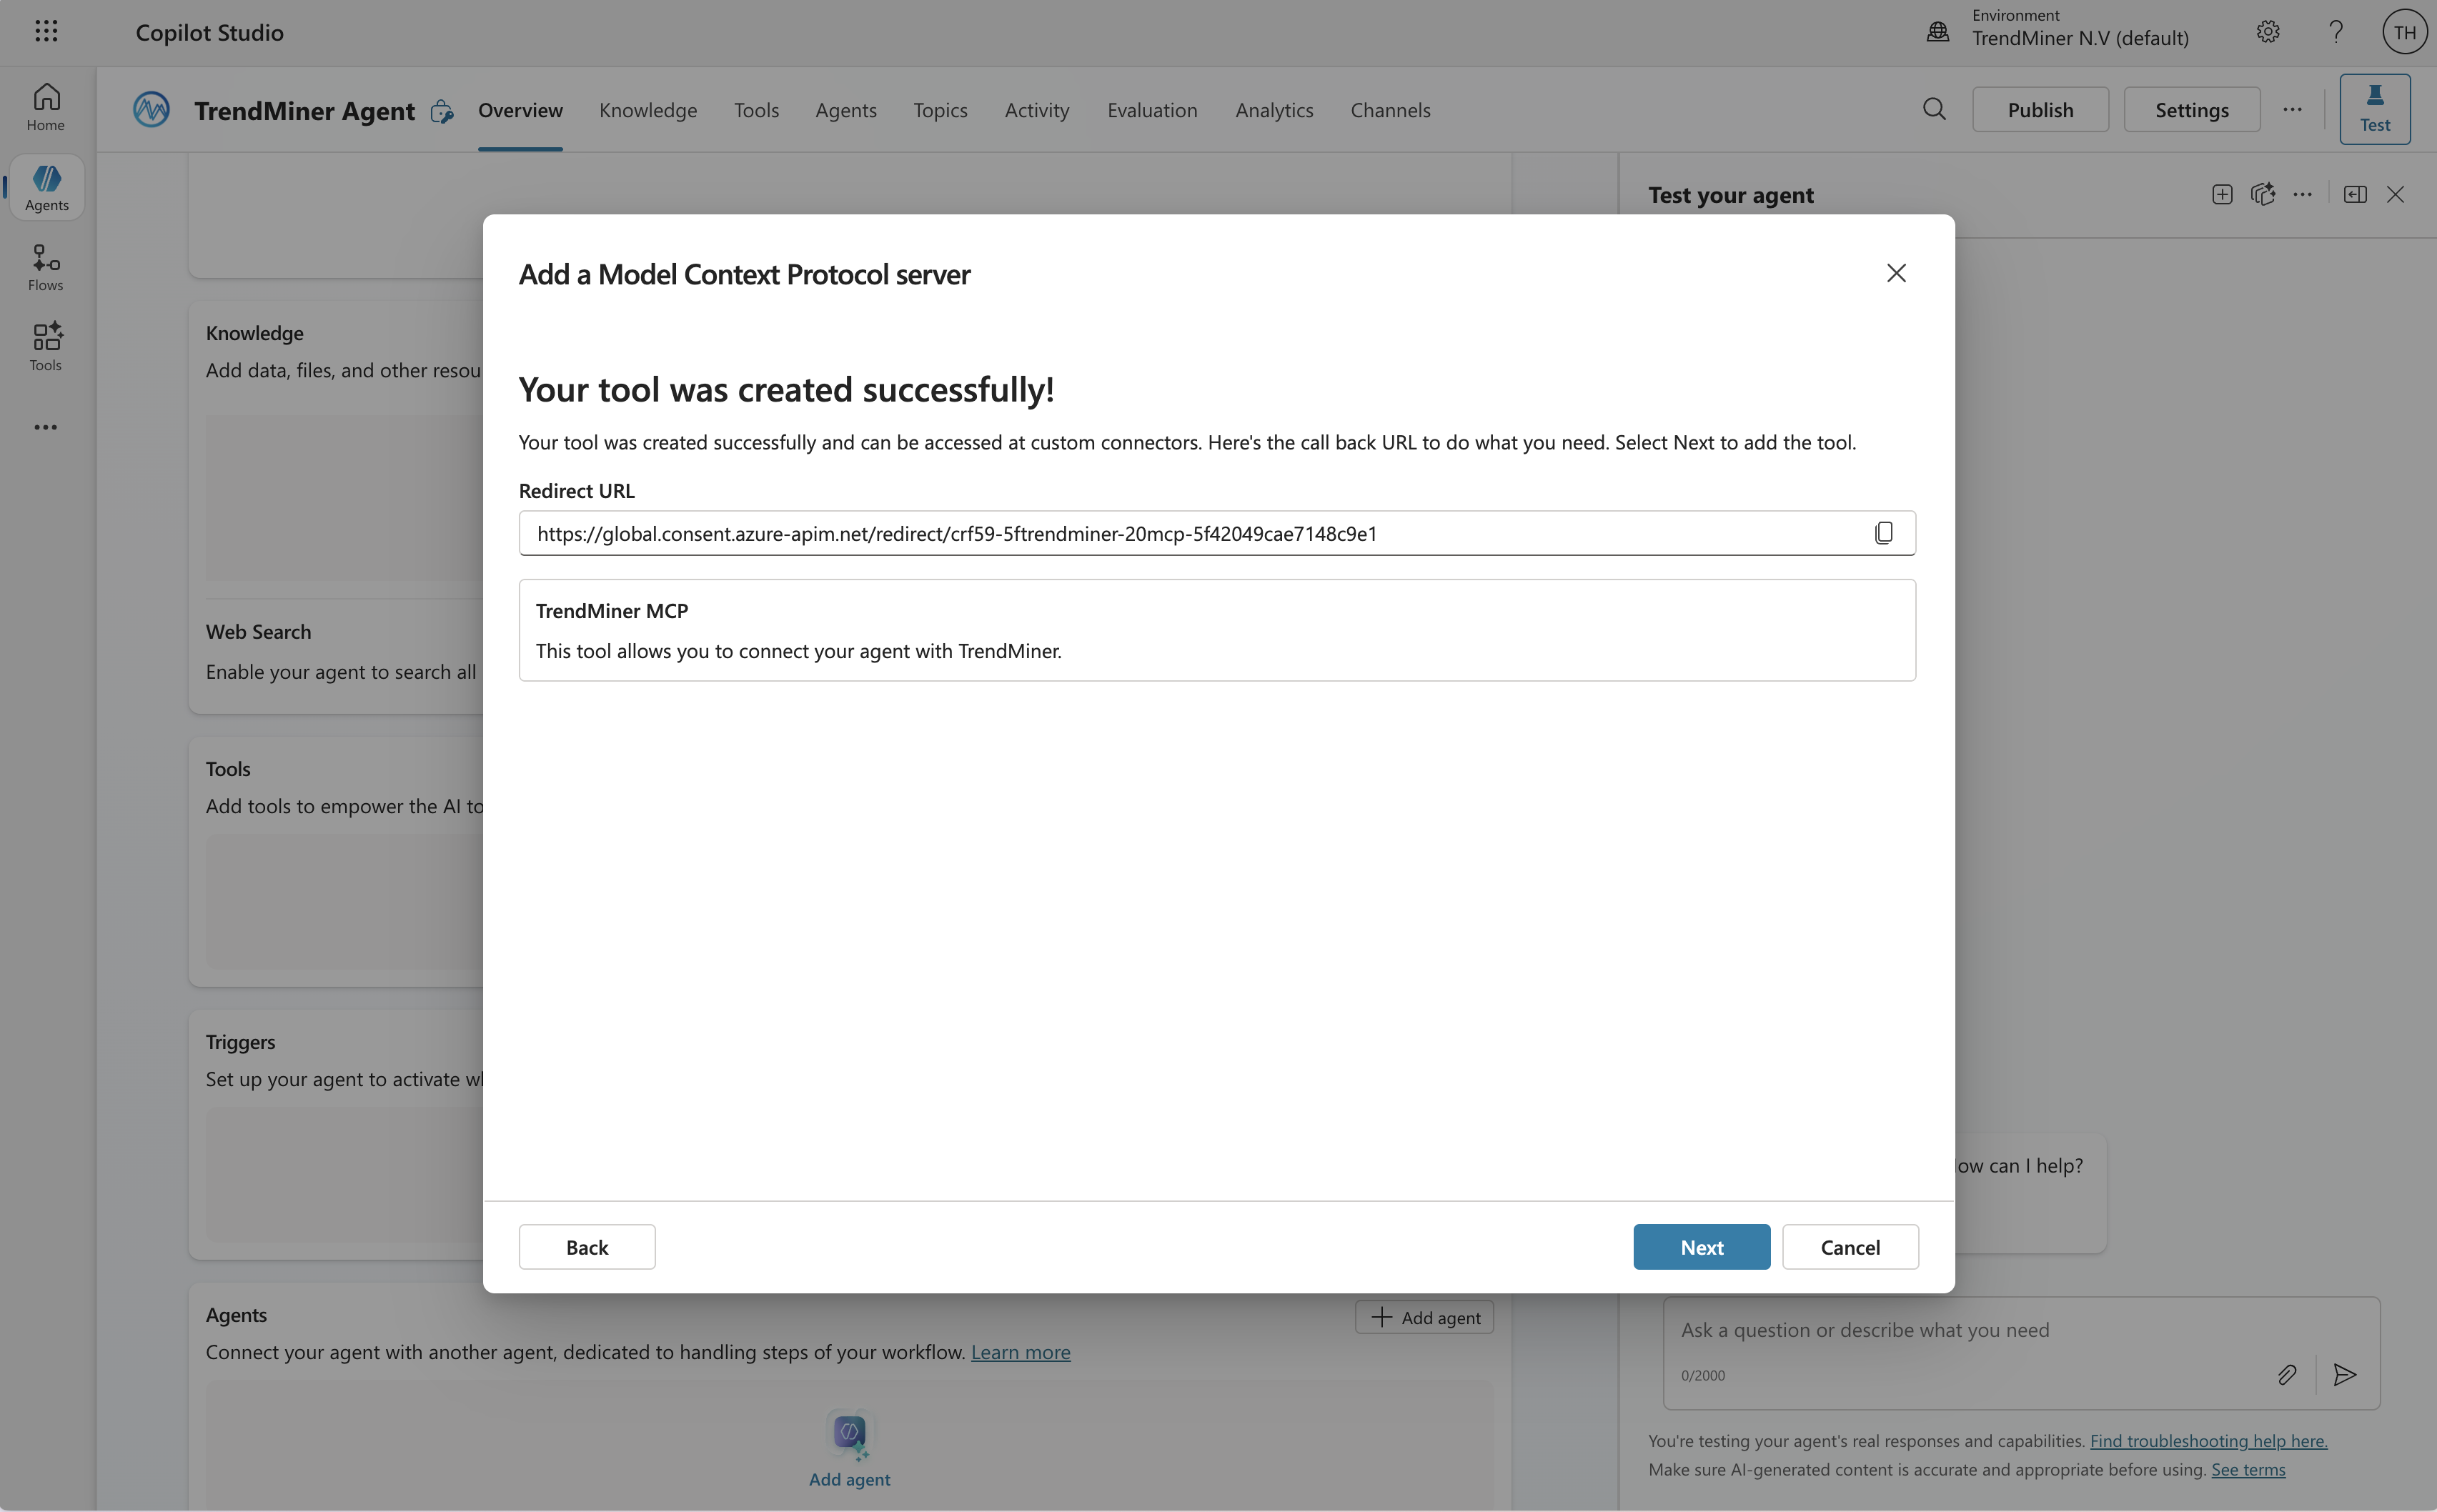Open Agents in the left sidebar
Image resolution: width=2437 pixels, height=1512 pixels.
pos(47,188)
